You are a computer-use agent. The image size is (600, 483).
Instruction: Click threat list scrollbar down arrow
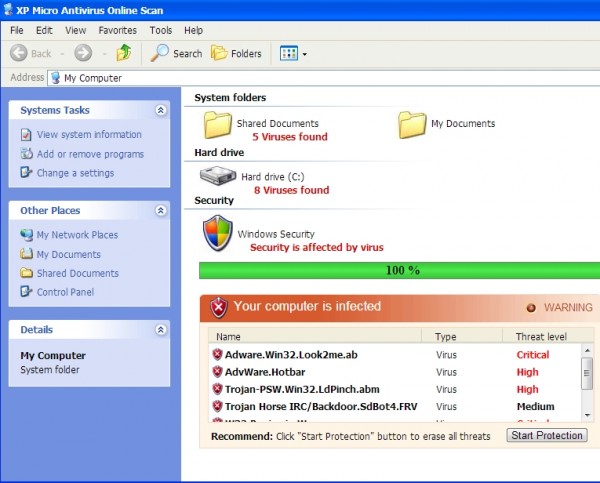pyautogui.click(x=587, y=415)
